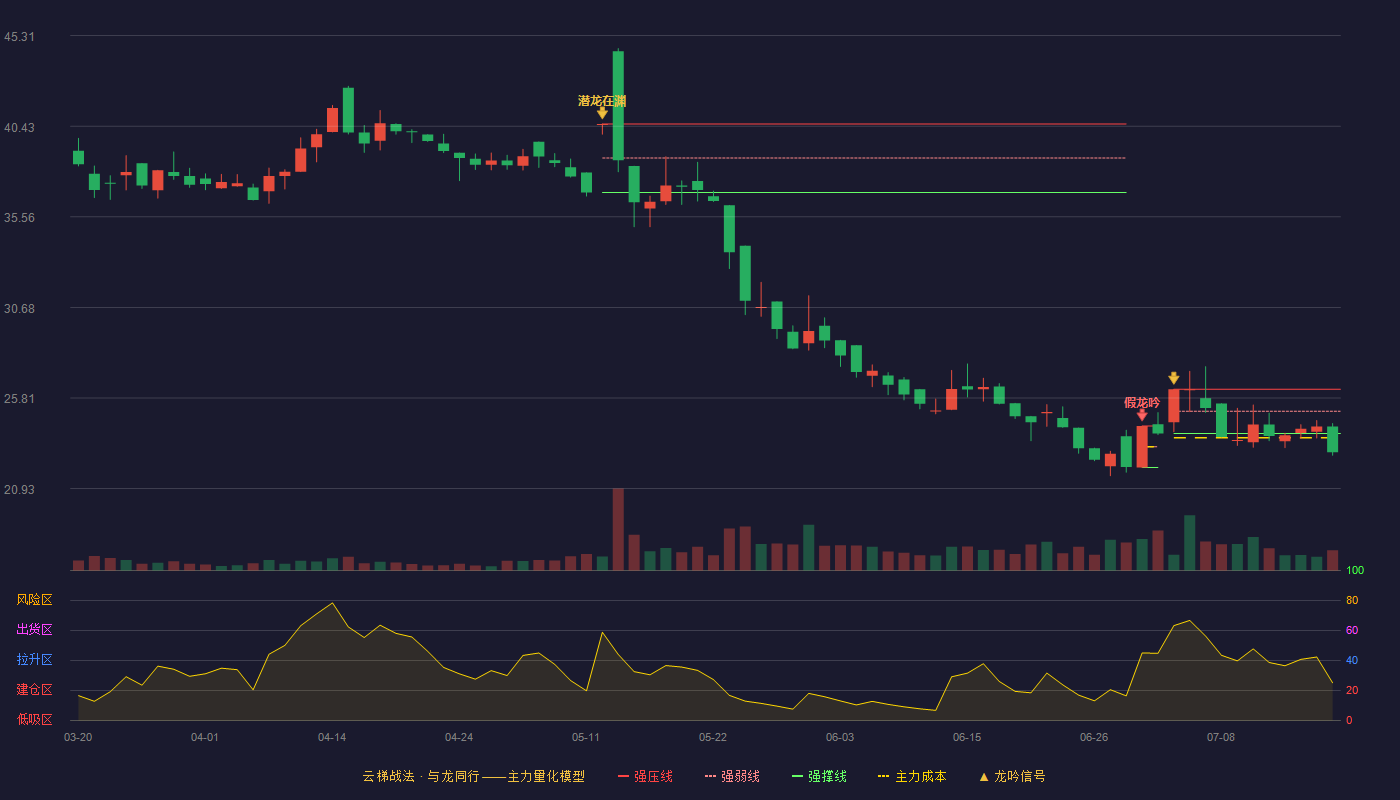
Task: Click the 出货区 zone label
Action: click(34, 630)
